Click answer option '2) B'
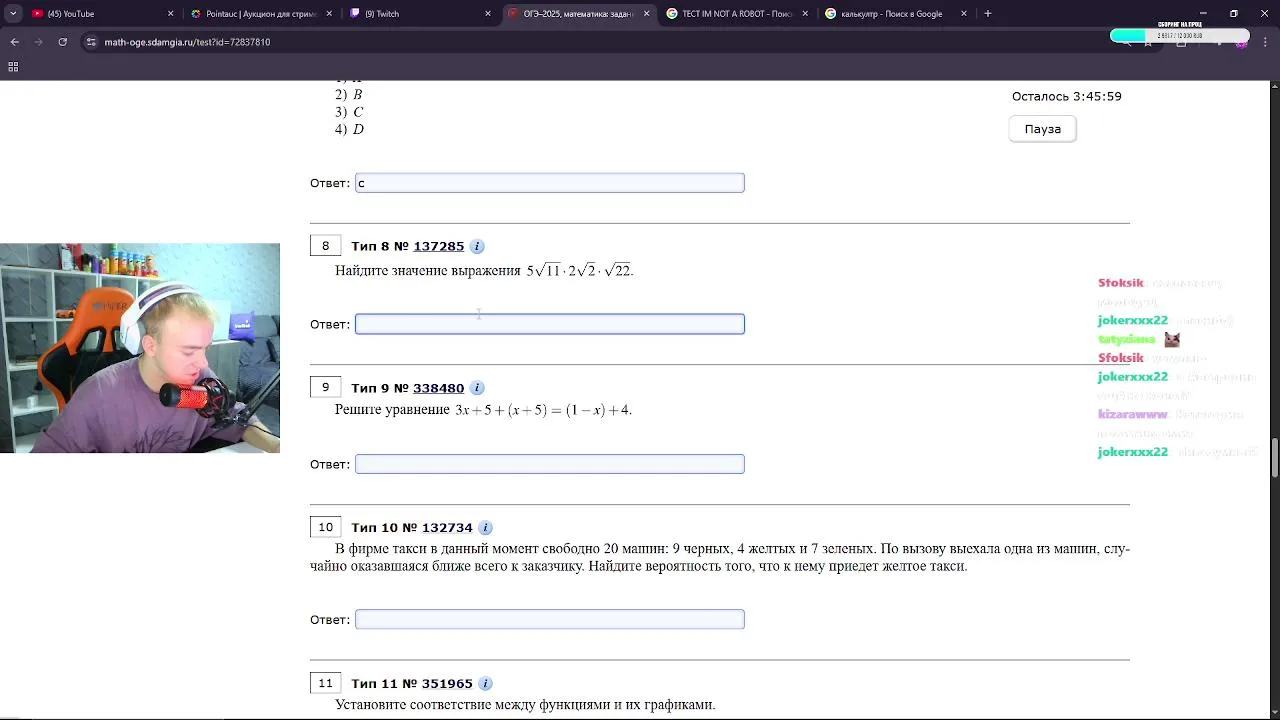This screenshot has height=720, width=1280. coord(349,95)
